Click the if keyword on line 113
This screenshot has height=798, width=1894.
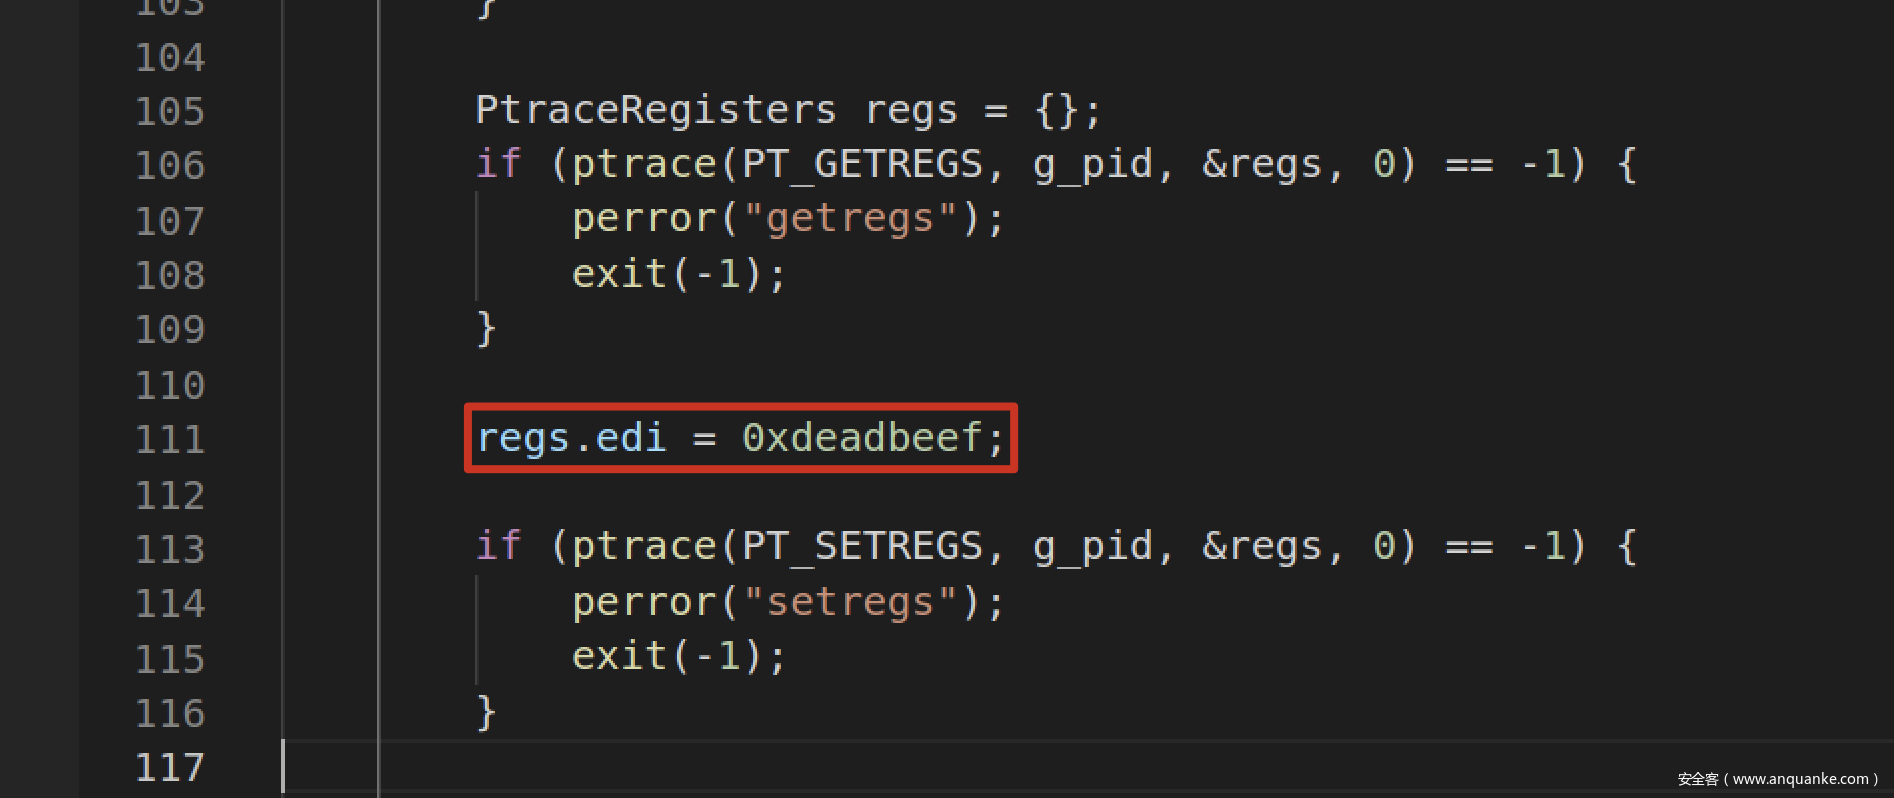pos(498,546)
